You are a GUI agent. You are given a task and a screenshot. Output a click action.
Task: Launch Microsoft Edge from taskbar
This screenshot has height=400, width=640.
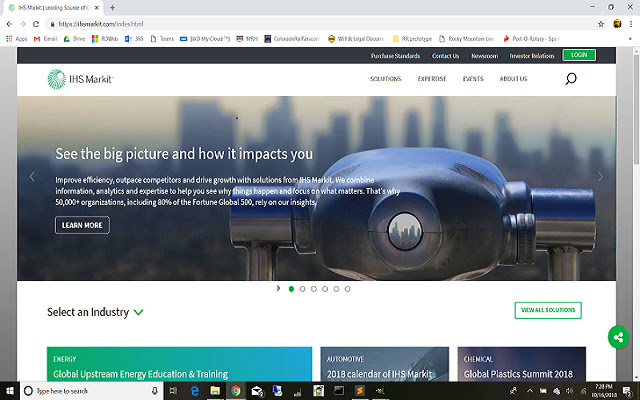click(195, 391)
